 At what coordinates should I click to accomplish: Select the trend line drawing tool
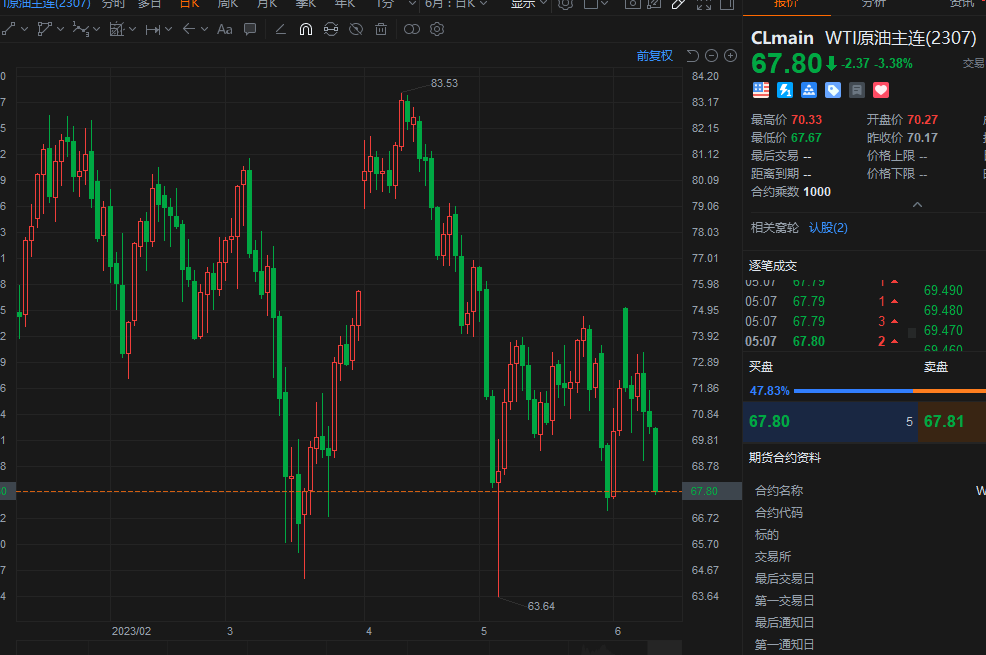pos(9,29)
